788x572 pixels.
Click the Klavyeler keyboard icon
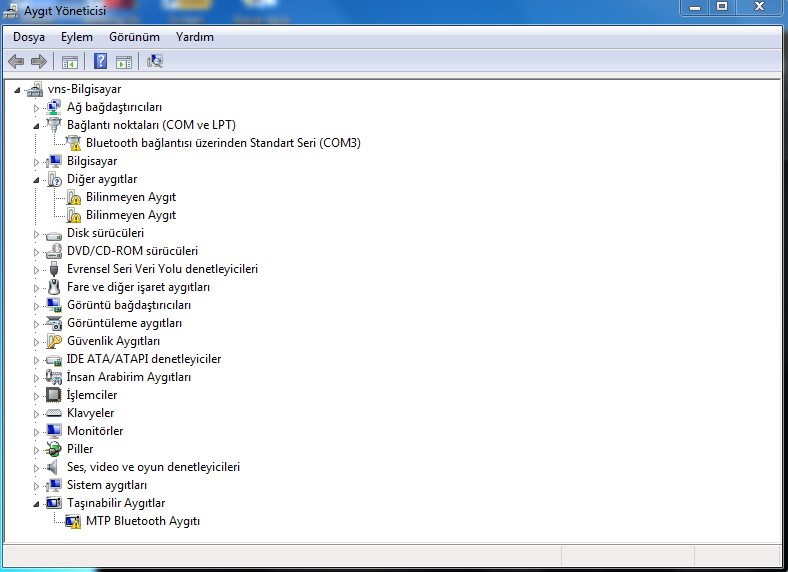(x=53, y=413)
